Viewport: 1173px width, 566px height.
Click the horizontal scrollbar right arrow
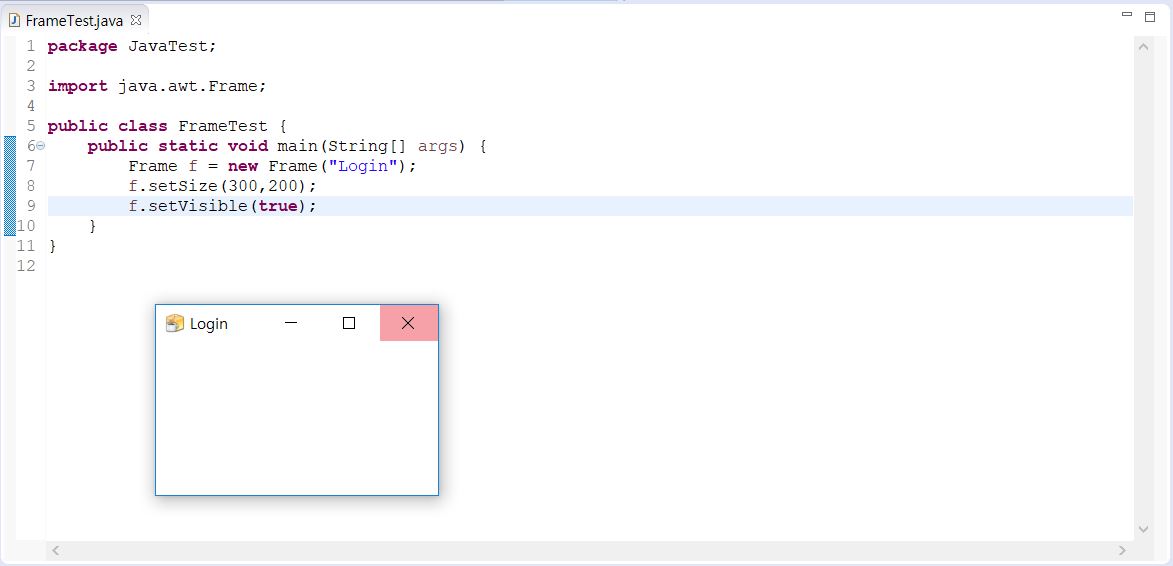(x=1122, y=551)
